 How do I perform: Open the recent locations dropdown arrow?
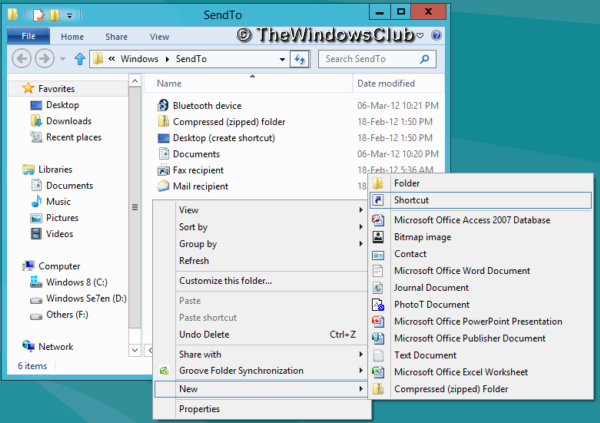(x=62, y=59)
